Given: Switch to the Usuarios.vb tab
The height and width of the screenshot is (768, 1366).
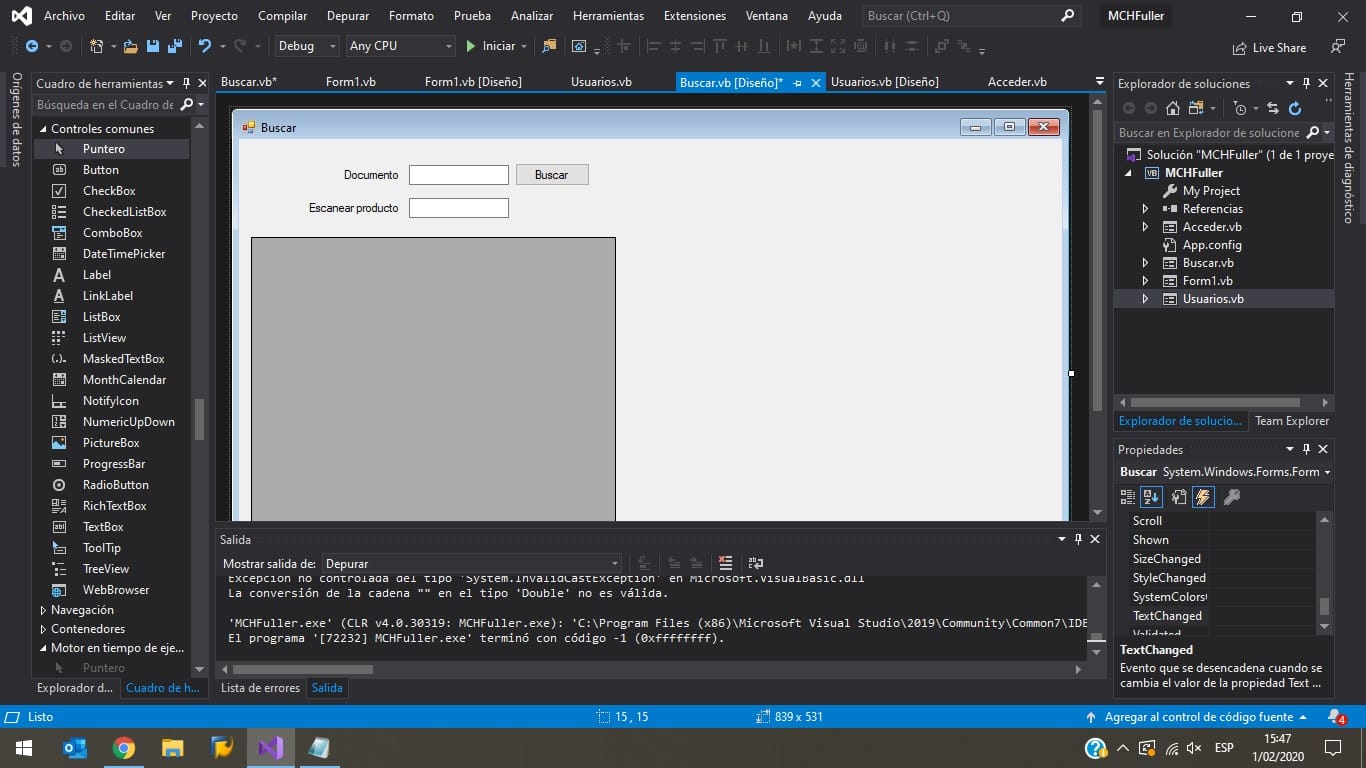Looking at the screenshot, I should point(601,81).
